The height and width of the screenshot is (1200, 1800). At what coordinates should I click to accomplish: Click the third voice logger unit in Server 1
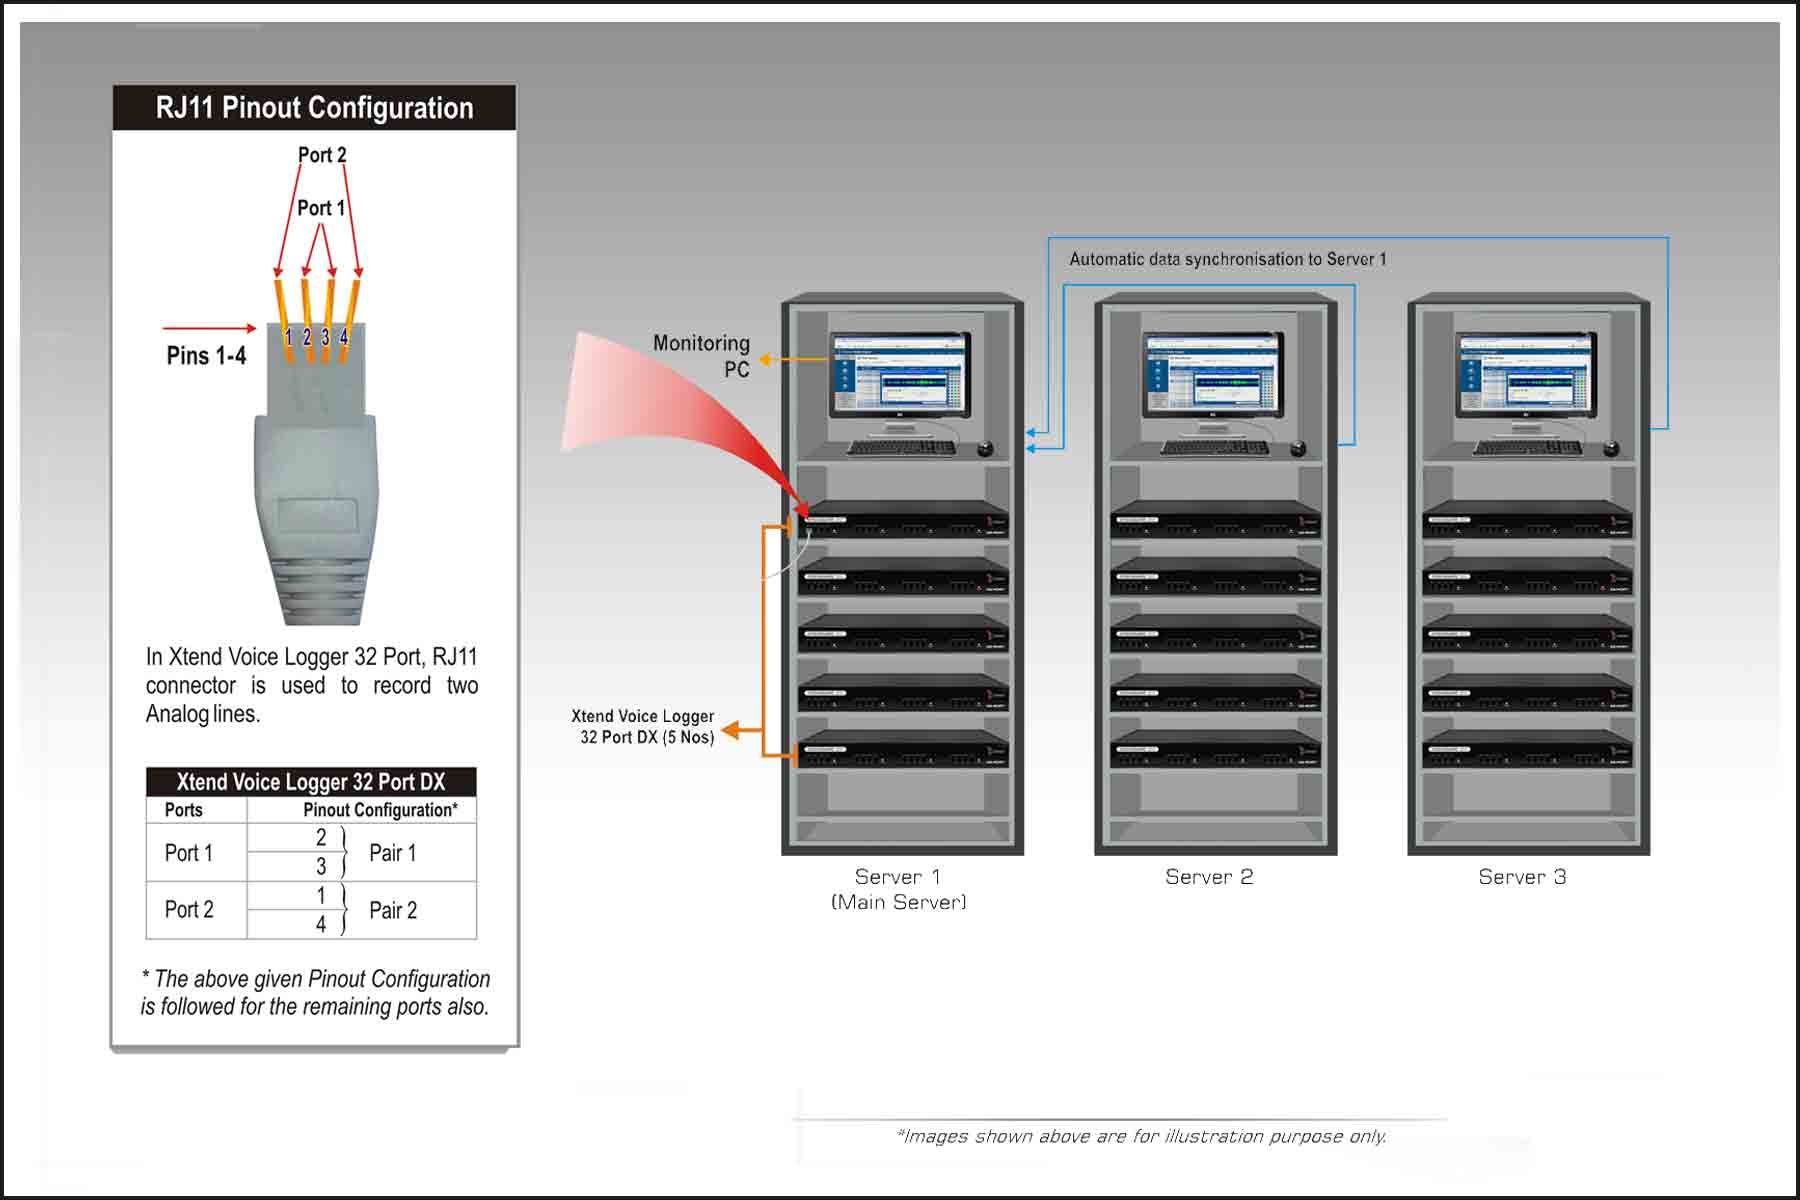pos(904,634)
